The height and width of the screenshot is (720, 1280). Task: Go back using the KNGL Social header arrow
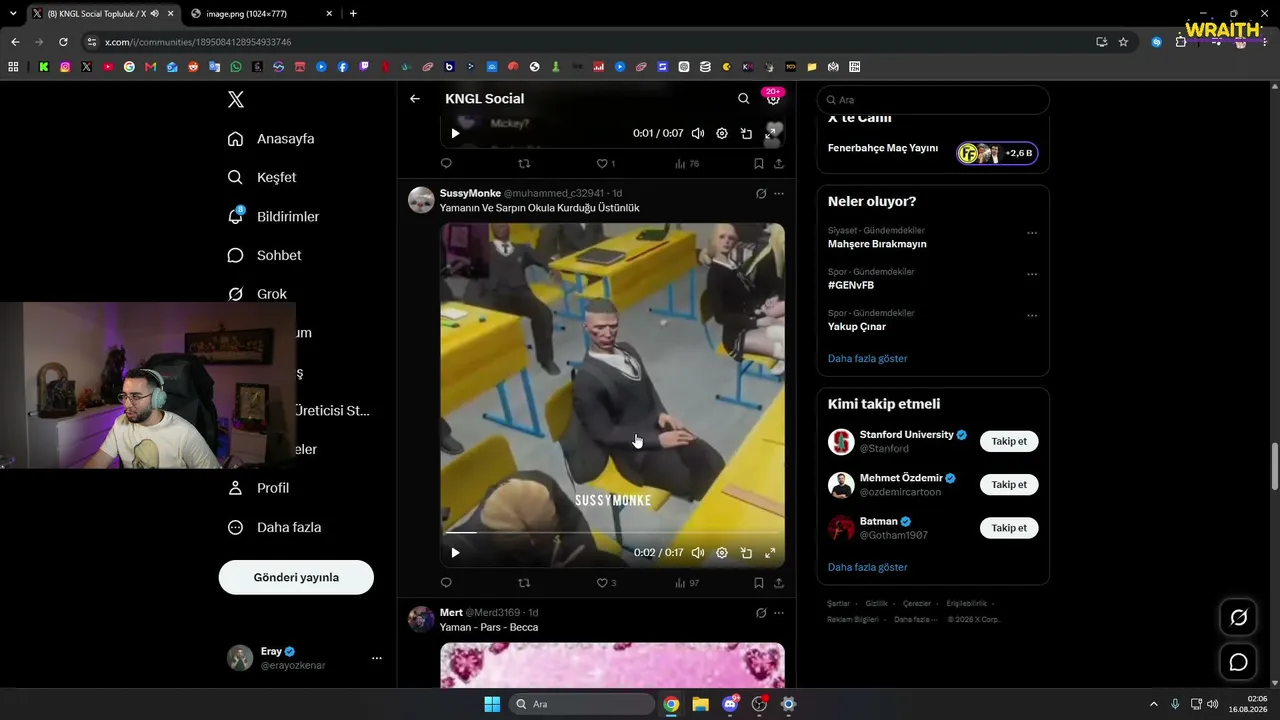[415, 99]
